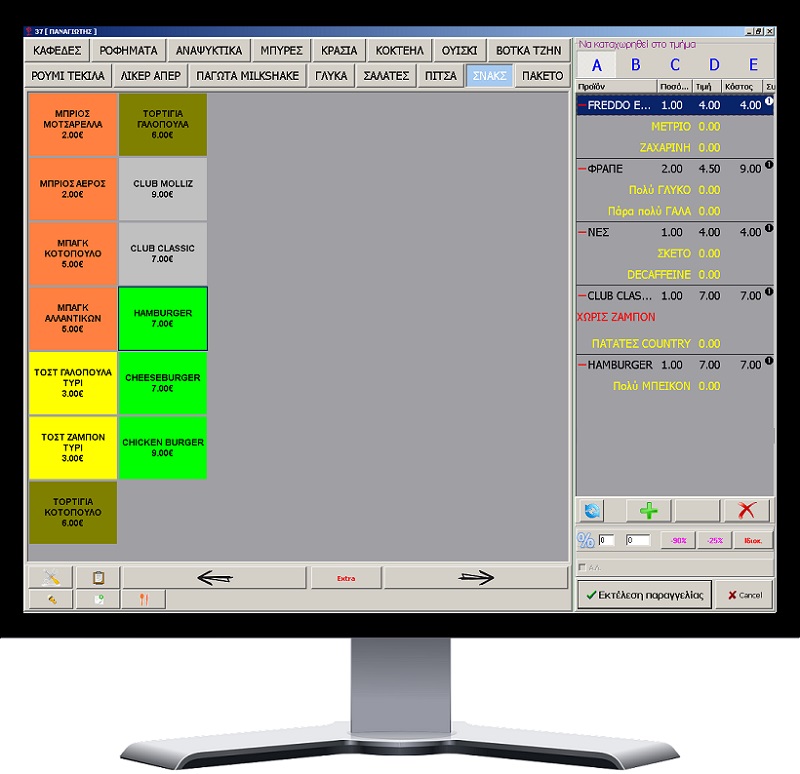
Task: Click the left arrow navigation button
Action: pos(215,577)
